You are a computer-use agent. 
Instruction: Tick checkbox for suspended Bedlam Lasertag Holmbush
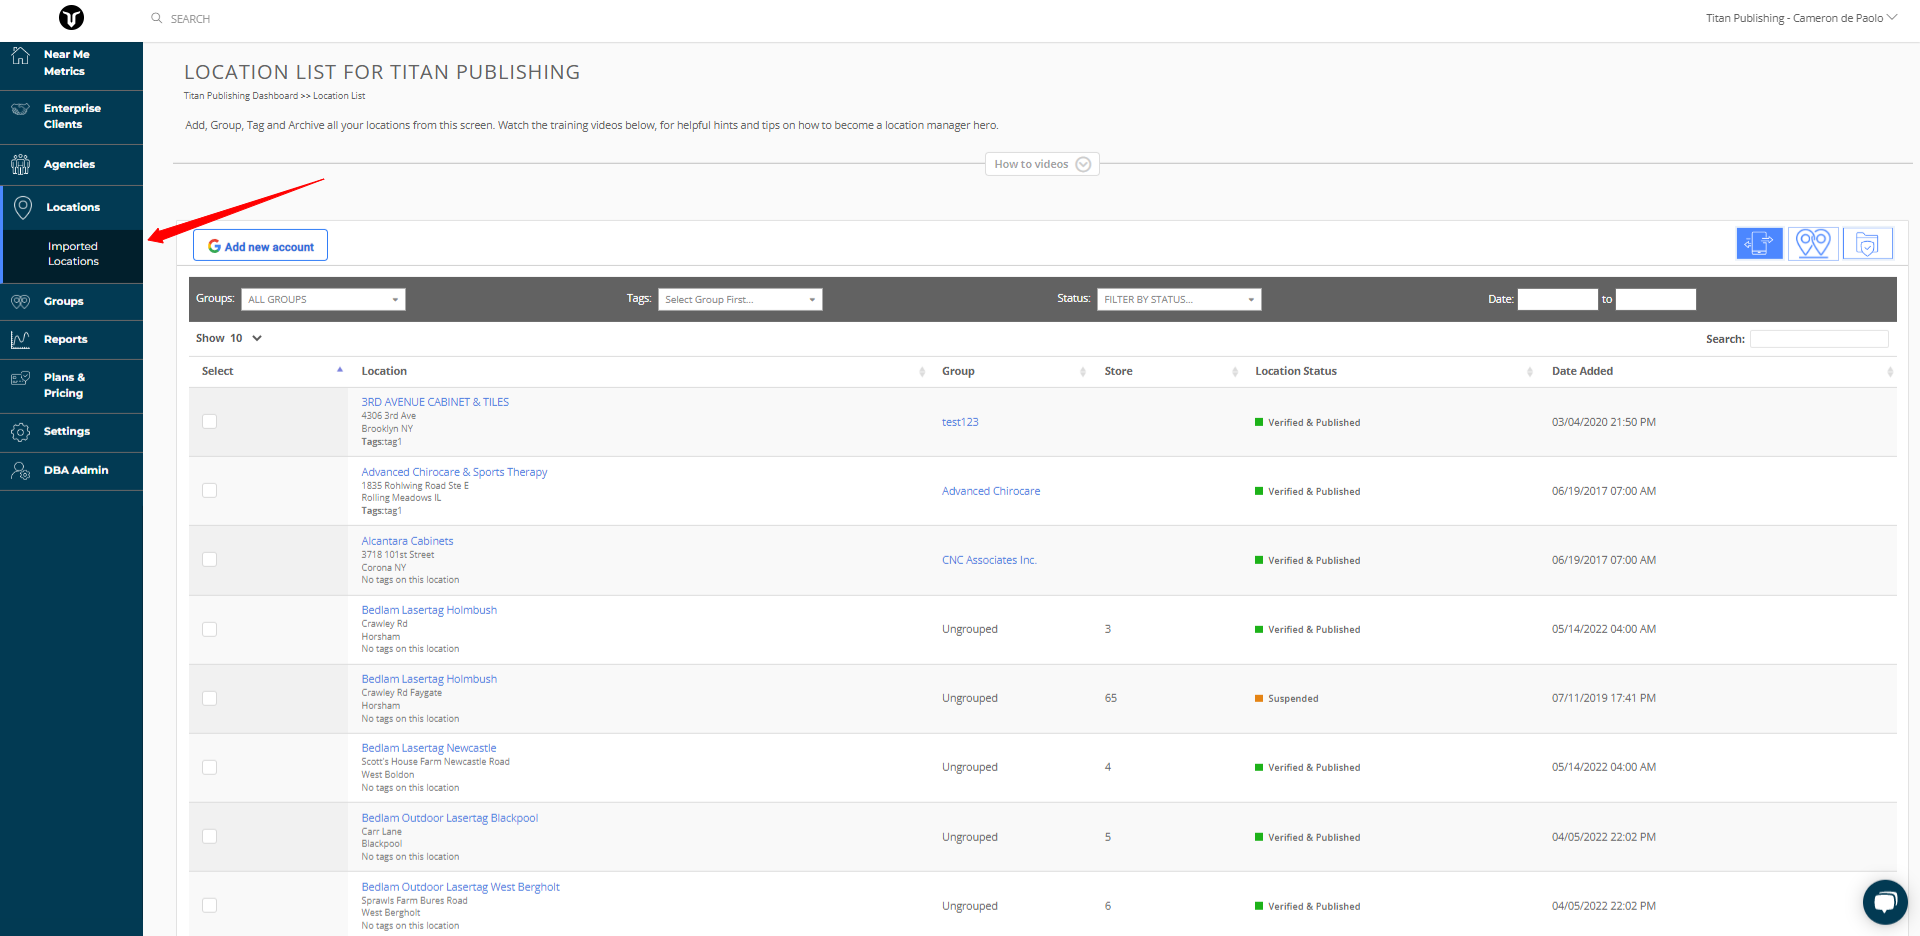[209, 698]
